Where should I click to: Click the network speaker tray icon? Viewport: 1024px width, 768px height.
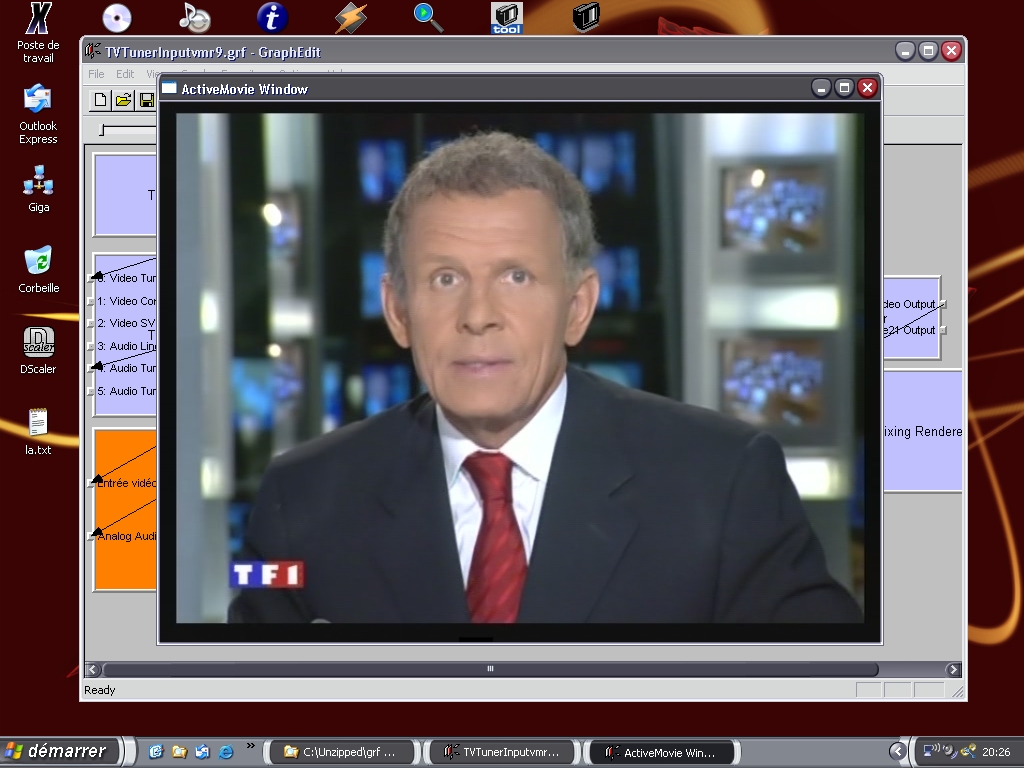coord(931,751)
